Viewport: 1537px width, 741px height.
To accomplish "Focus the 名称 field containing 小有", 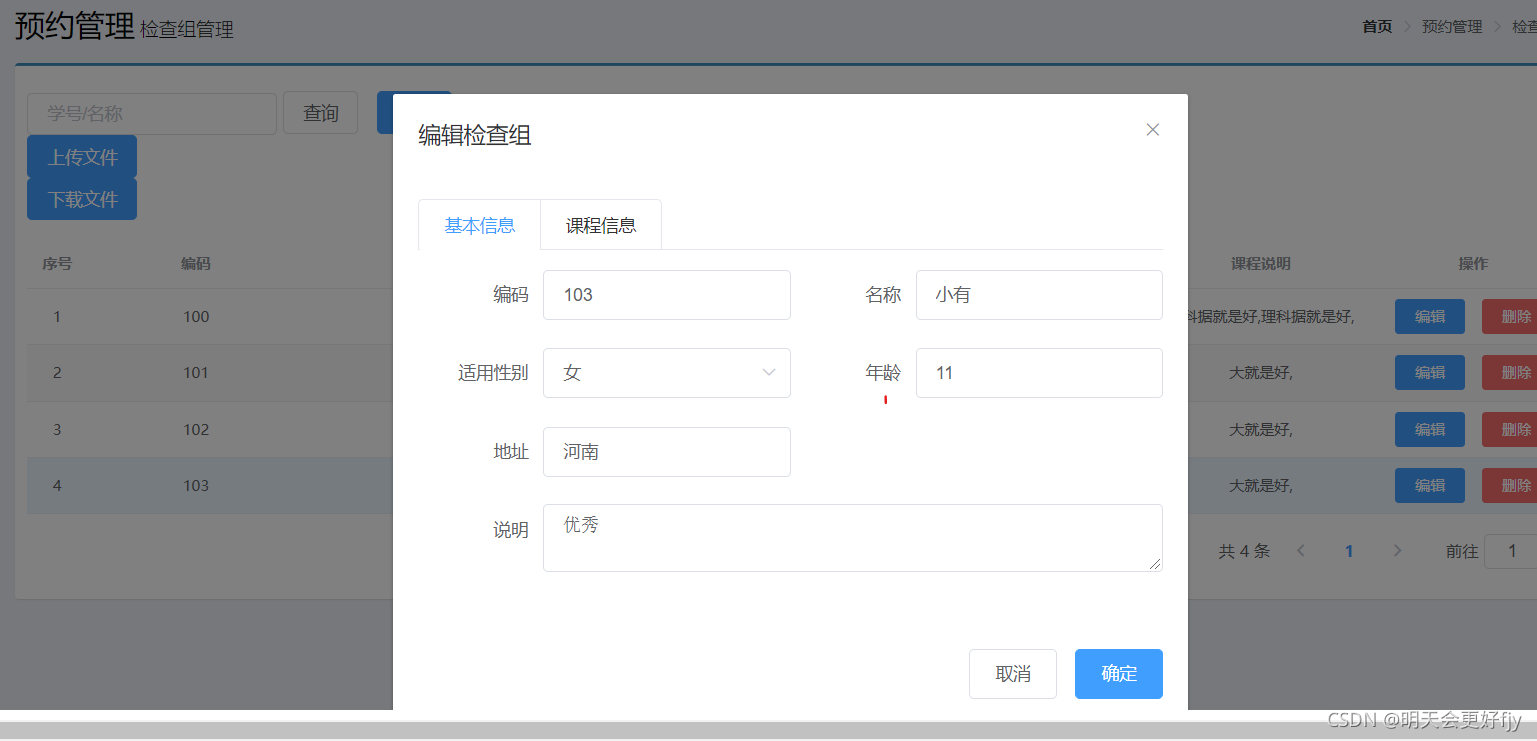I will (1039, 295).
